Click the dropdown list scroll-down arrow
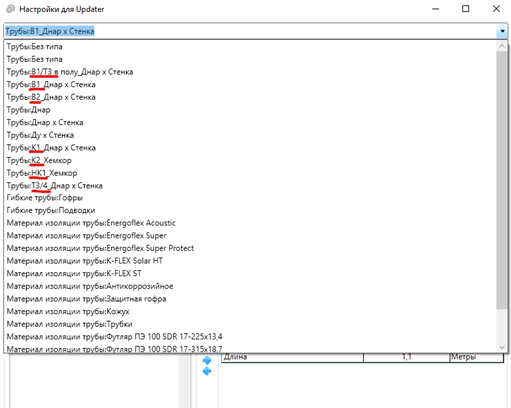This screenshot has height=408, width=511. click(502, 347)
